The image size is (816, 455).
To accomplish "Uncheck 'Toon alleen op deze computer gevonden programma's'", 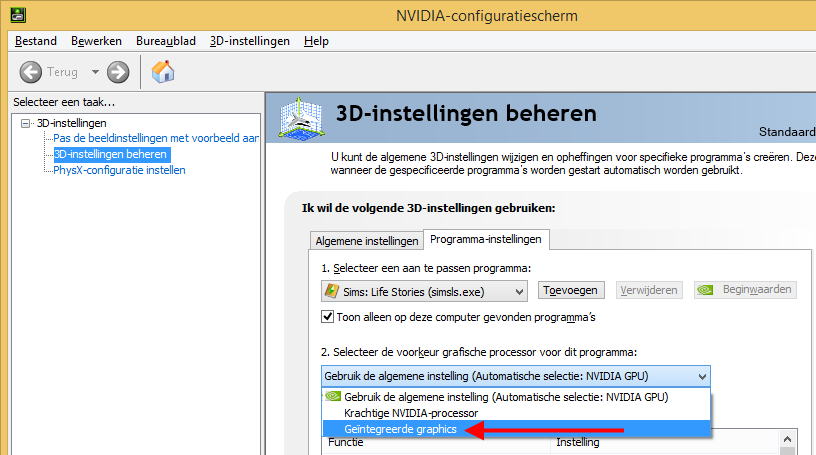I will (327, 317).
